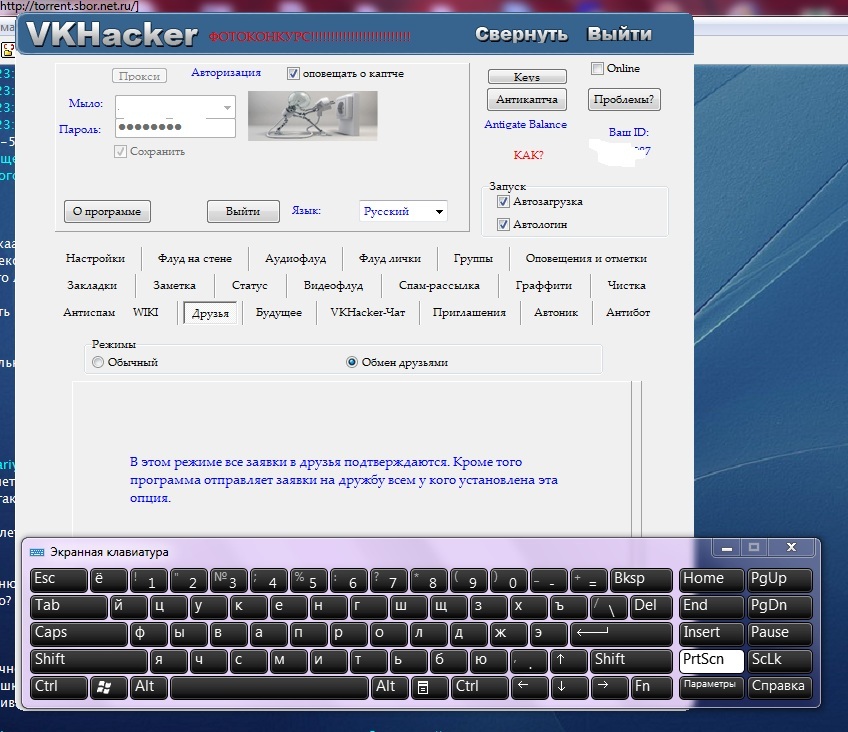The height and width of the screenshot is (732, 848).
Task: Click the Антикаптча button
Action: pyautogui.click(x=527, y=99)
